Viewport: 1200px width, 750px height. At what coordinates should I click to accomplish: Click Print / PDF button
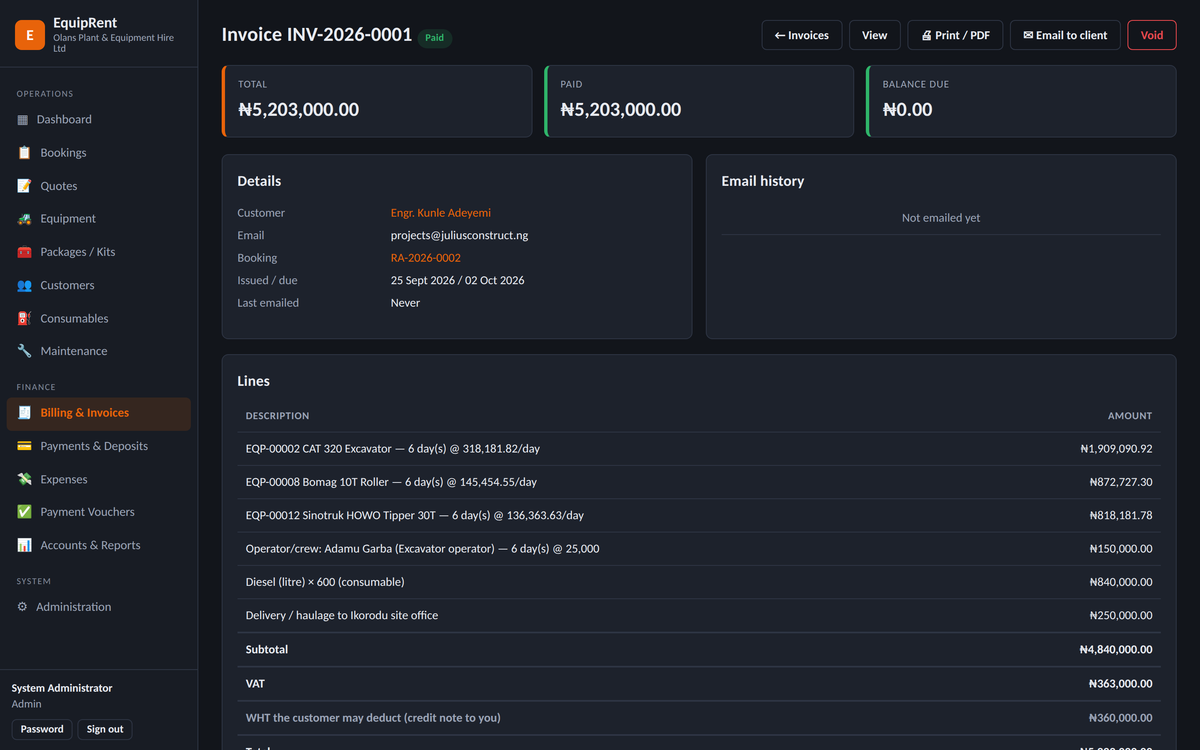point(955,35)
